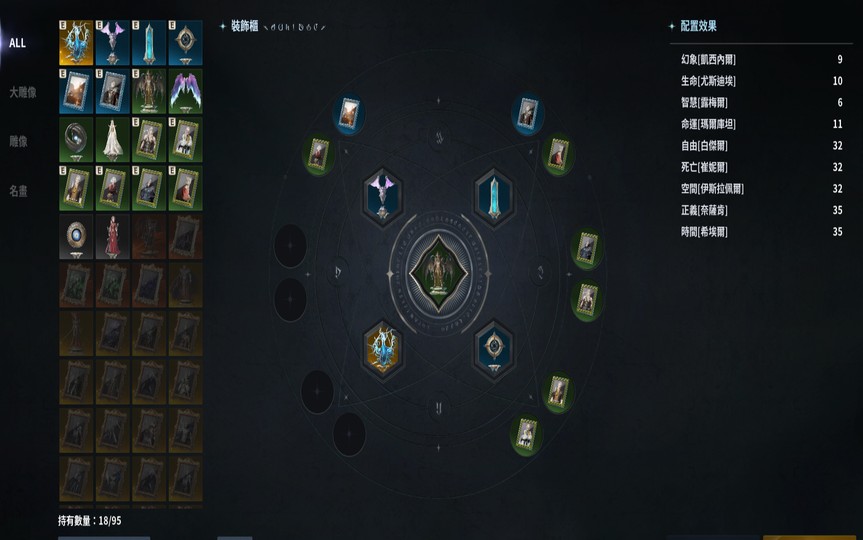Open the 大雕像 category tab
The width and height of the screenshot is (863, 540).
pyautogui.click(x=23, y=92)
